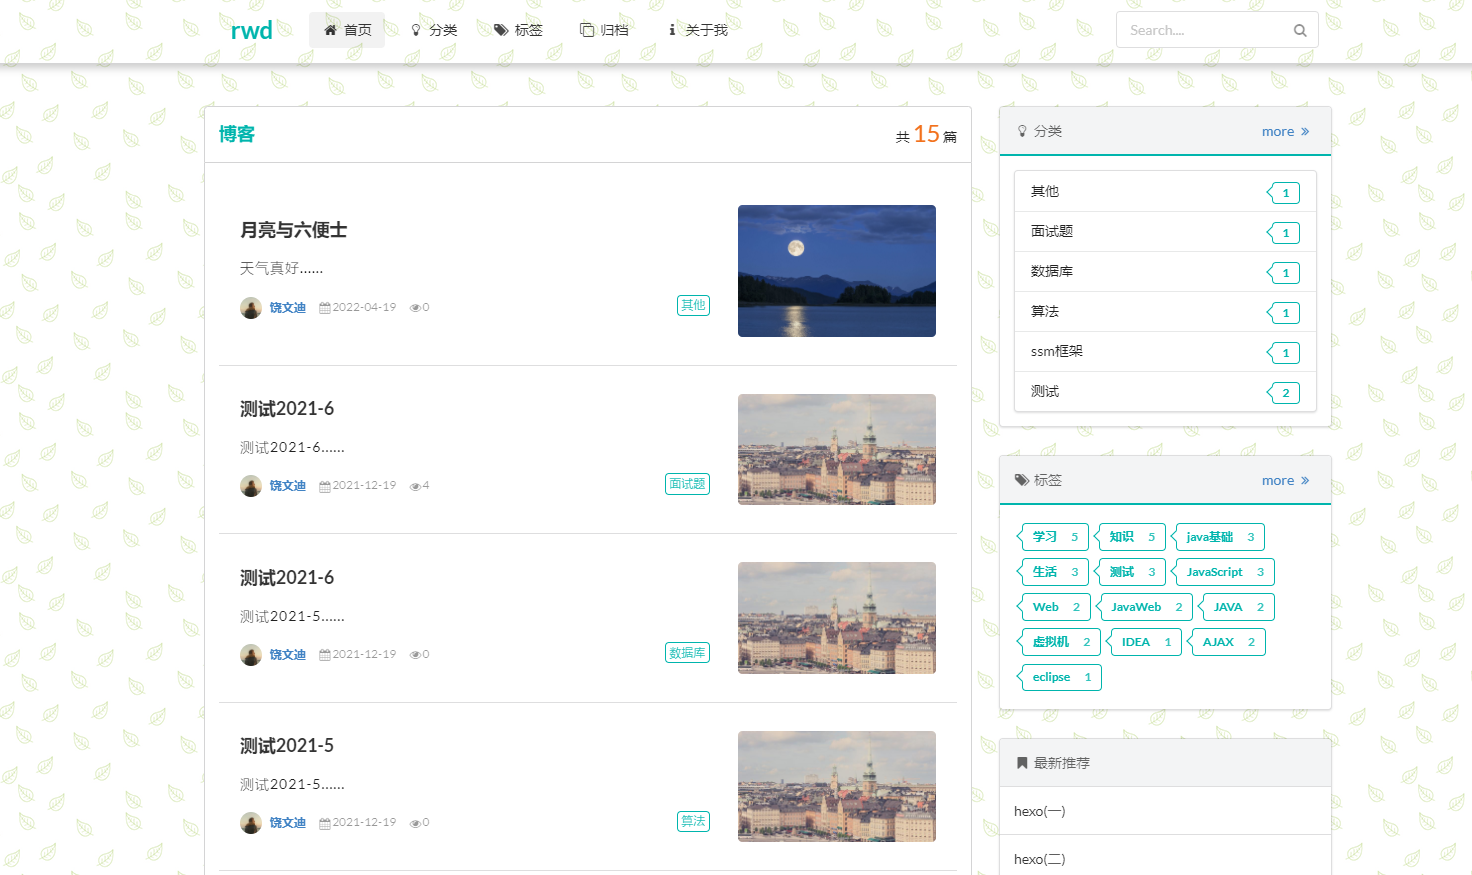The width and height of the screenshot is (1472, 875).
Task: Click calendar icon beside 2022-04-19
Action: [325, 308]
